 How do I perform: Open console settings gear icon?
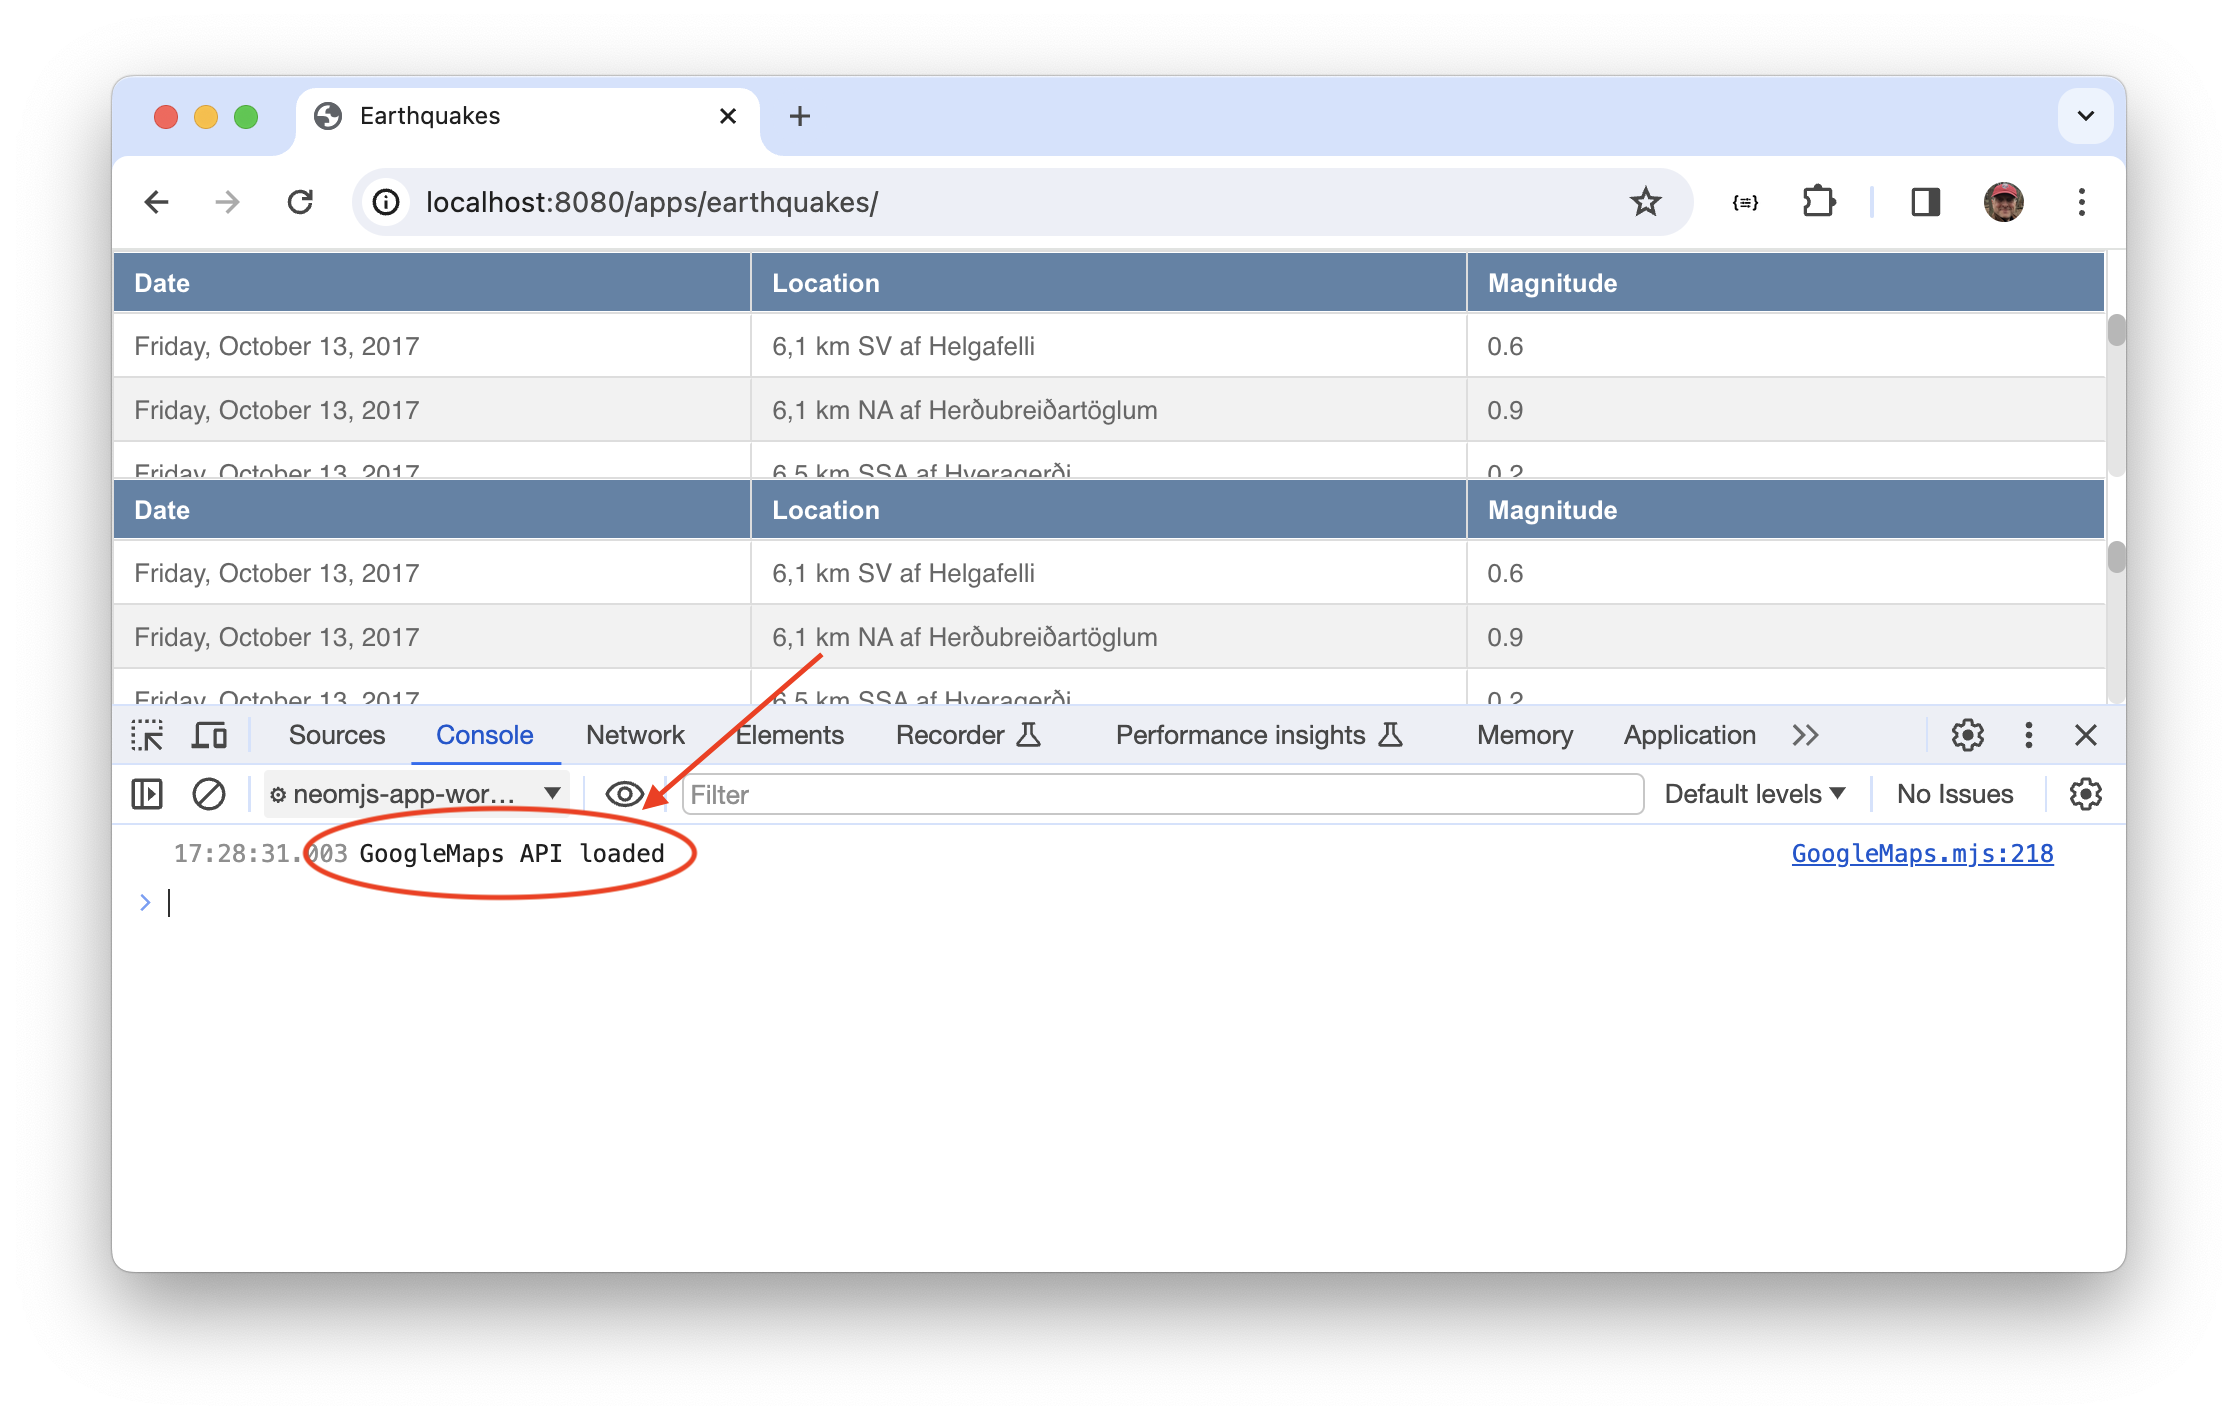coord(2085,795)
